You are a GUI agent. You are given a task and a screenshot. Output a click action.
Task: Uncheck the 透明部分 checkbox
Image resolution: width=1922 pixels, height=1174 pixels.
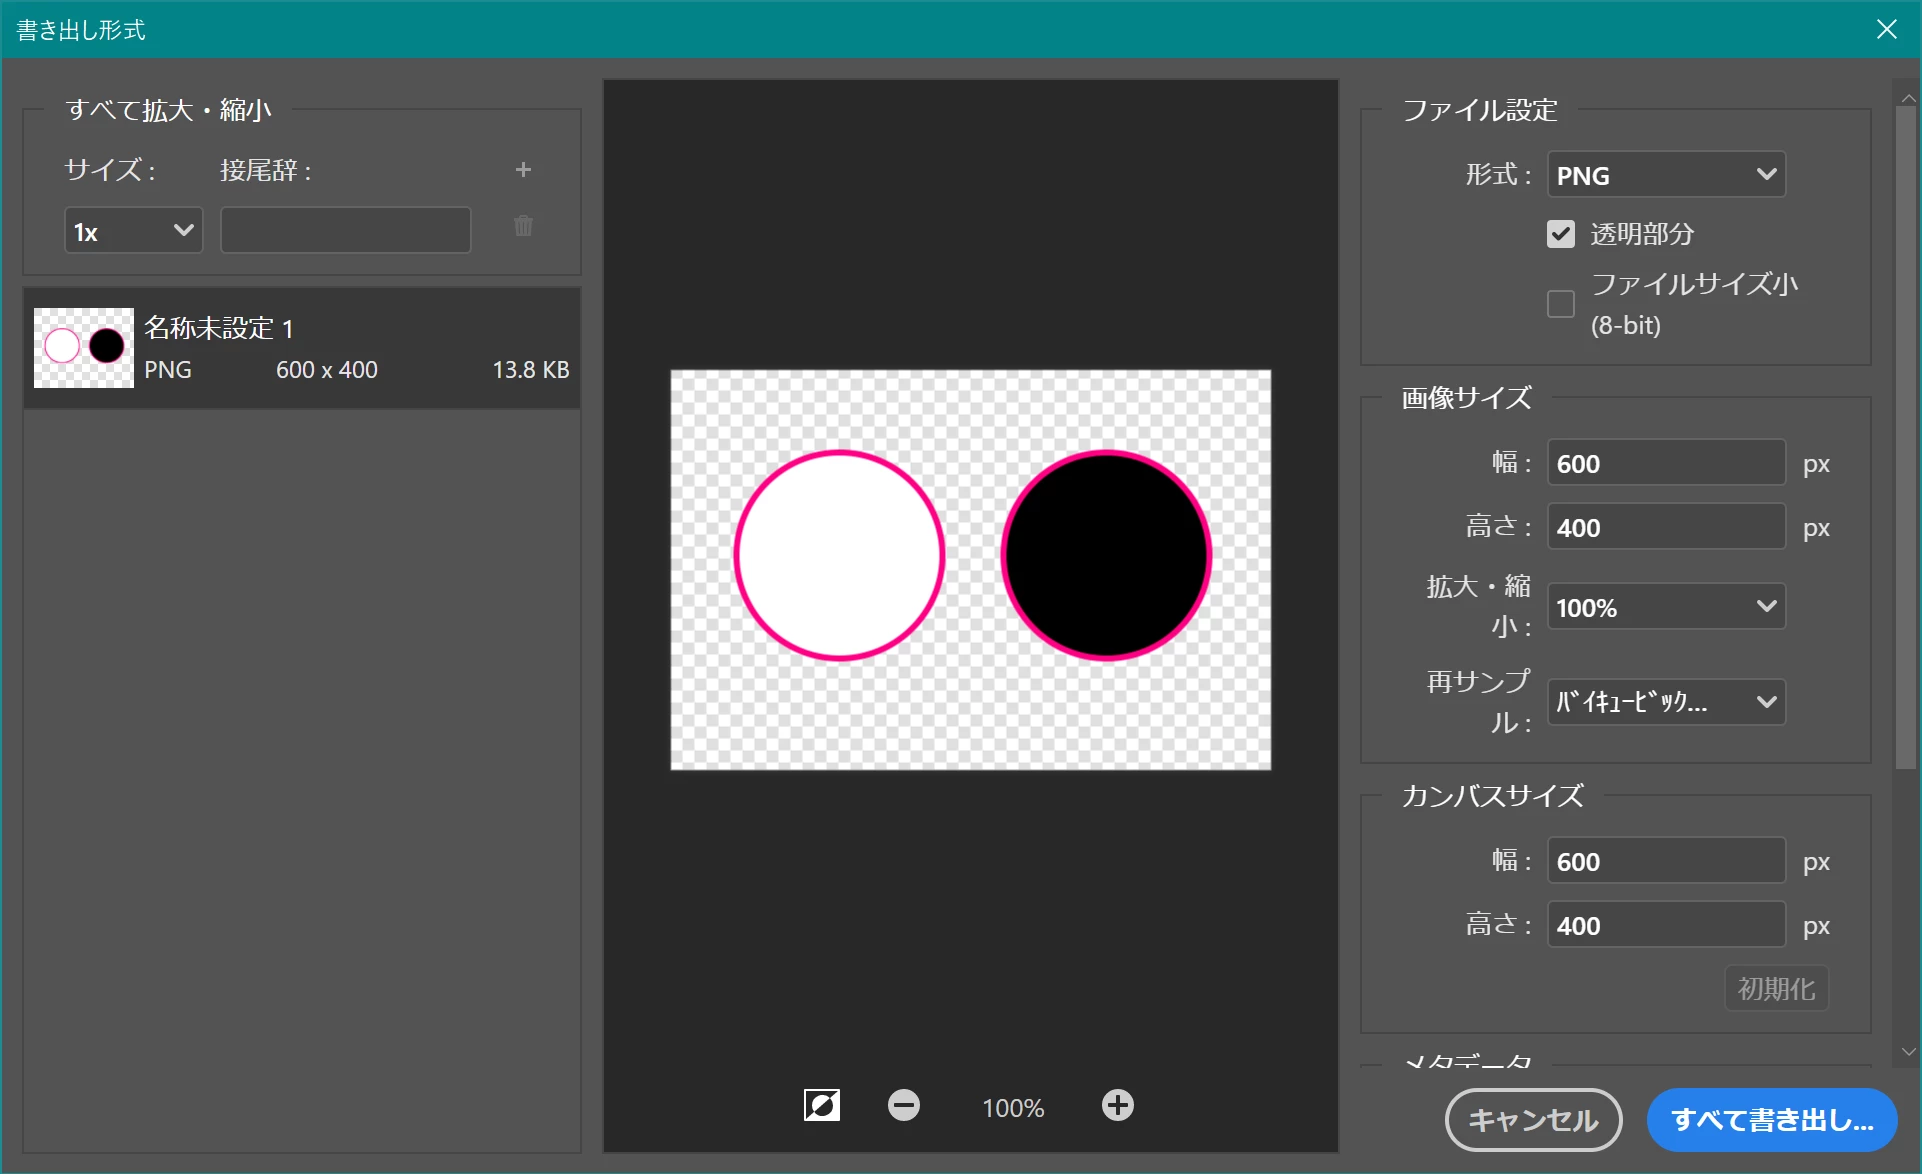(1561, 234)
